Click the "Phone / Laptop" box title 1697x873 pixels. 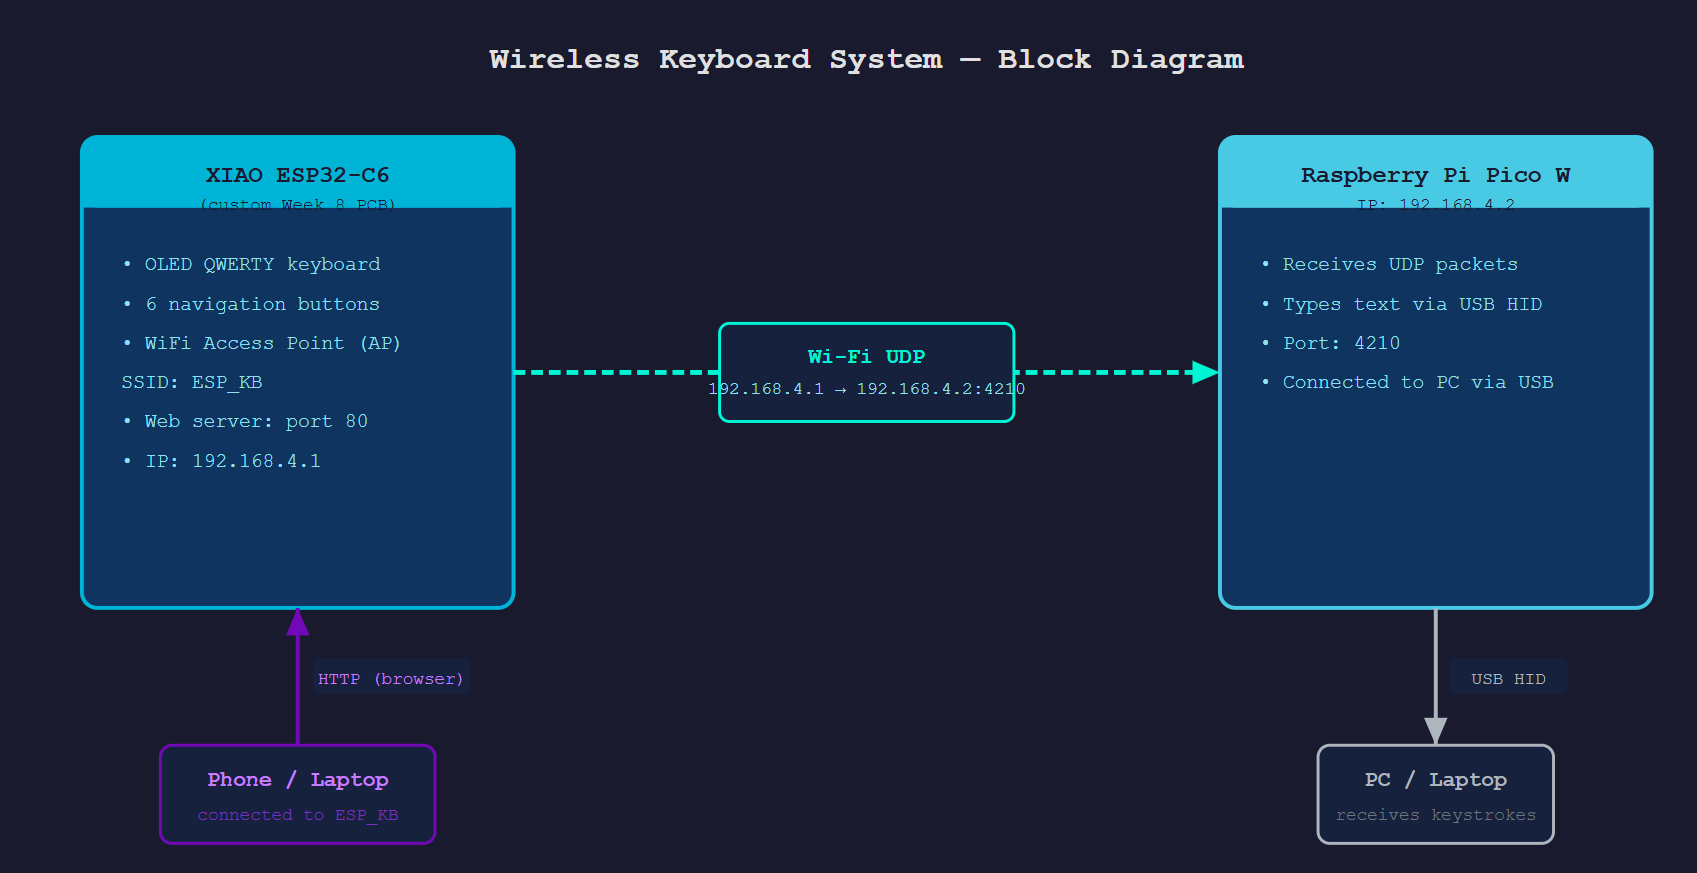(298, 780)
